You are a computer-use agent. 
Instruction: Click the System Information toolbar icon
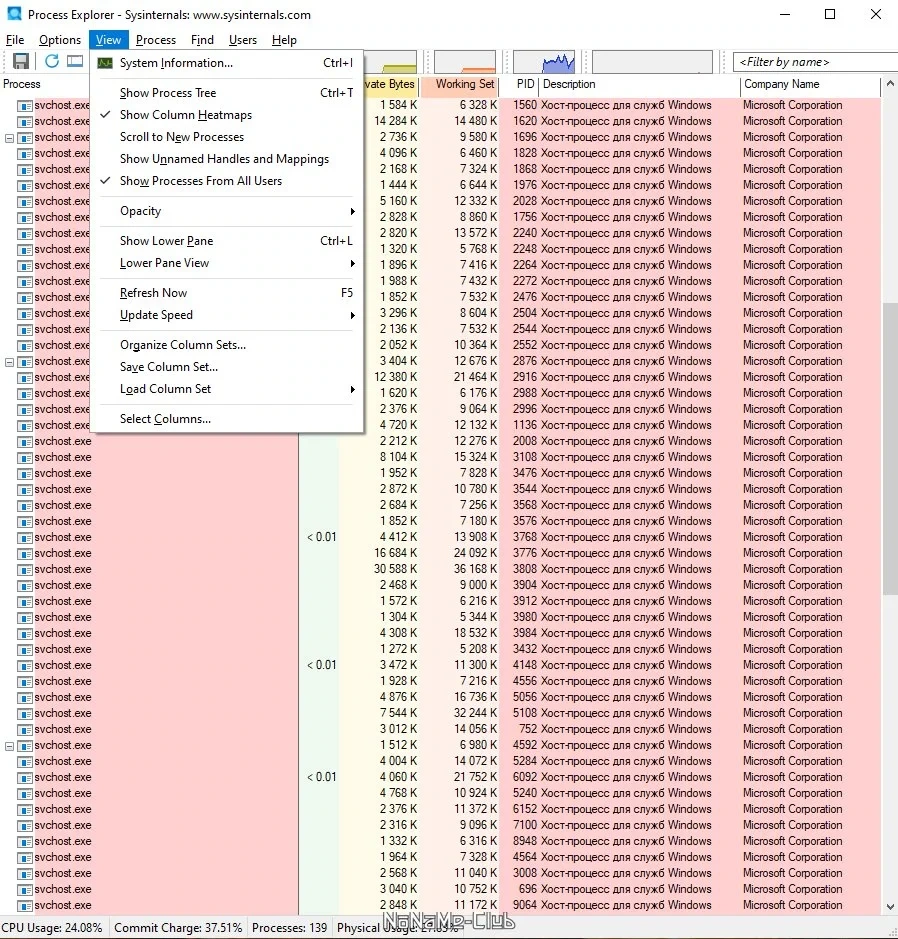tap(75, 61)
